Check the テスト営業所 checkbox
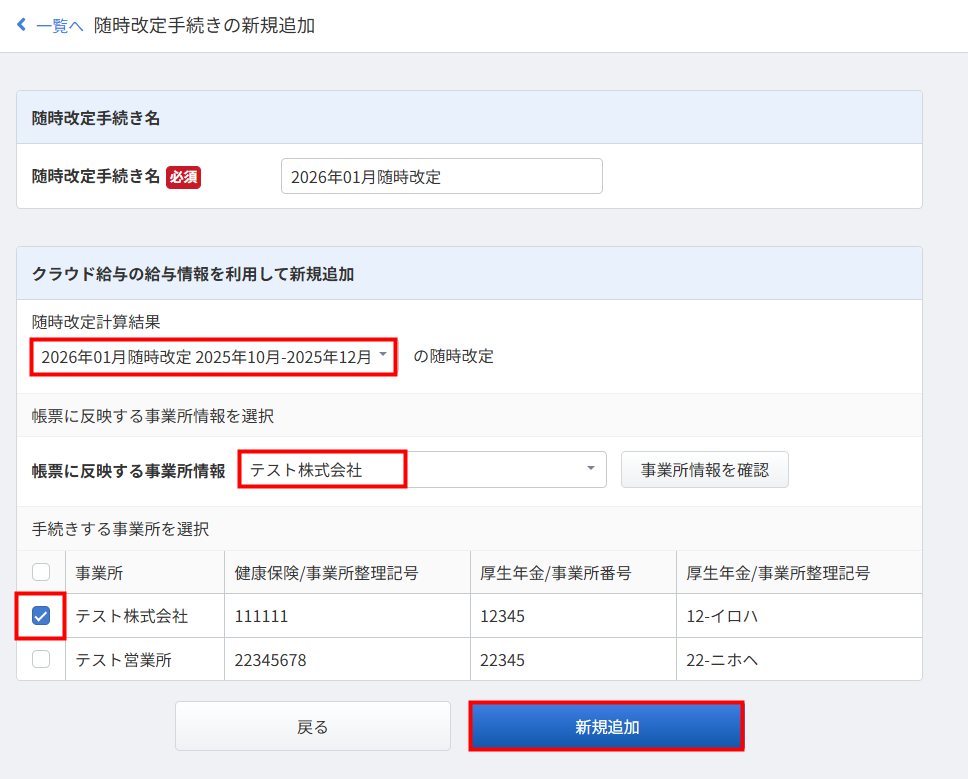This screenshot has height=779, width=968. coord(41,659)
